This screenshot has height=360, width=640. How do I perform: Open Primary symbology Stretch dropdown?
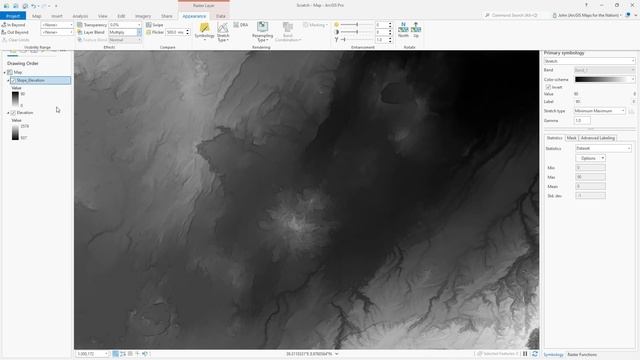589,61
